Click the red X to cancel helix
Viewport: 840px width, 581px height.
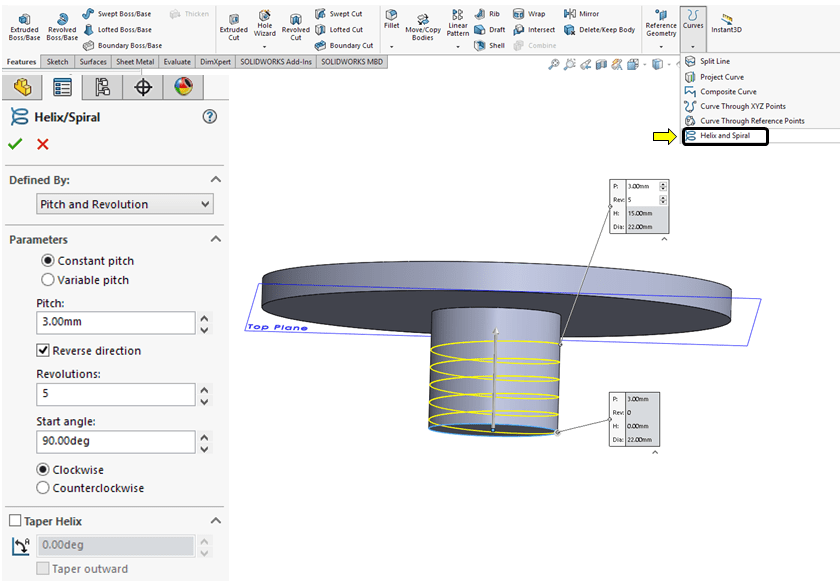tap(43, 145)
